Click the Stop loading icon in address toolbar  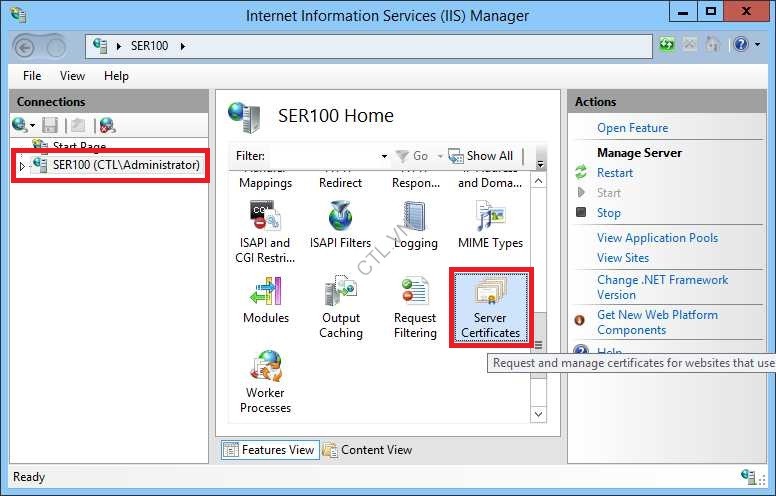coord(689,45)
